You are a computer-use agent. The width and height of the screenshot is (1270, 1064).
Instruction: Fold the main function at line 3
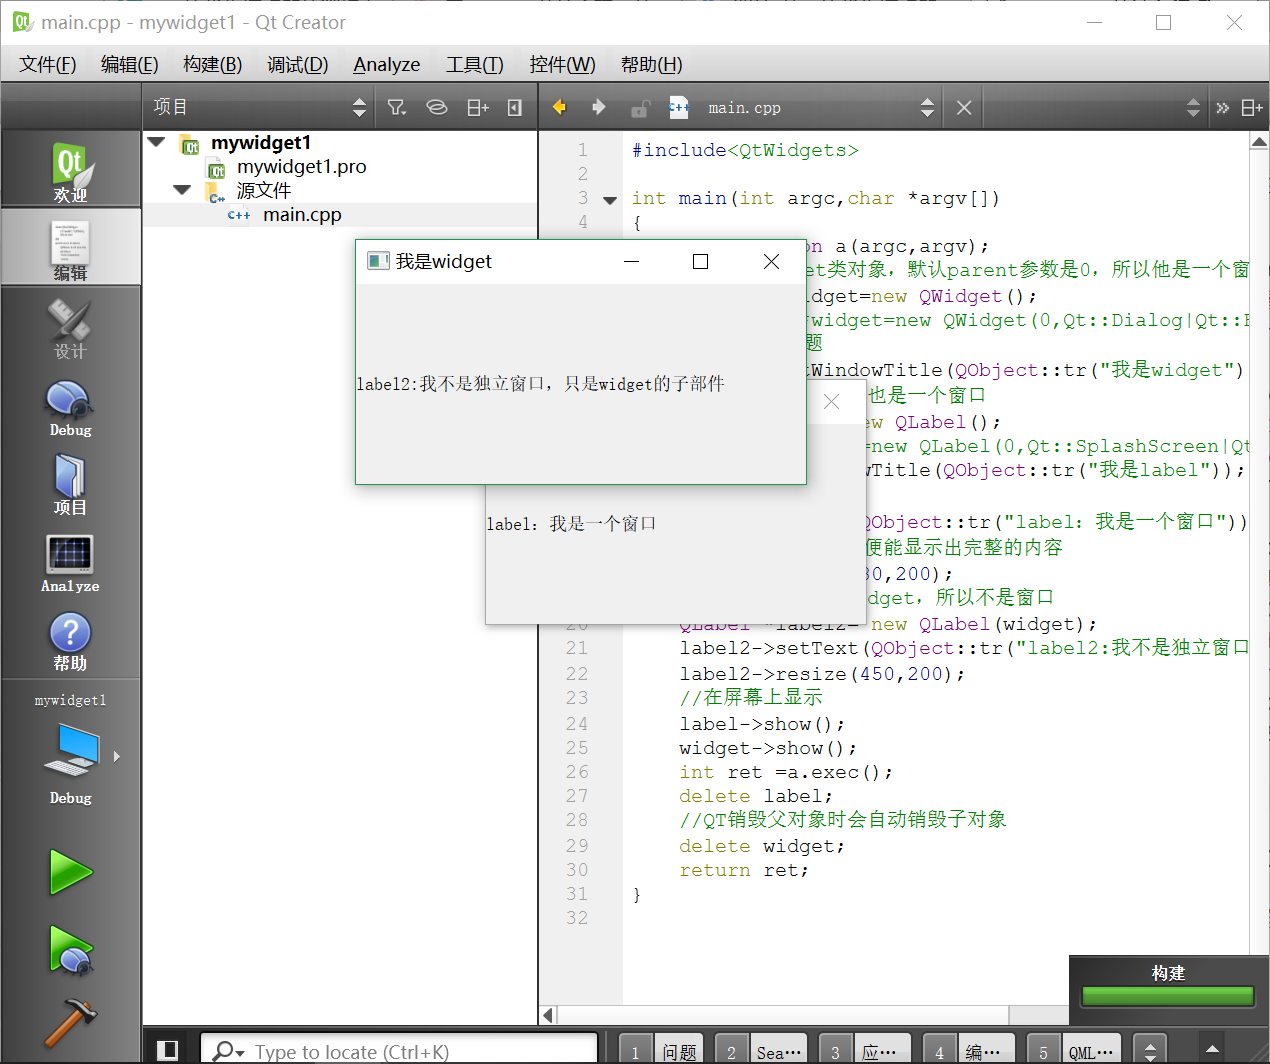coord(610,200)
